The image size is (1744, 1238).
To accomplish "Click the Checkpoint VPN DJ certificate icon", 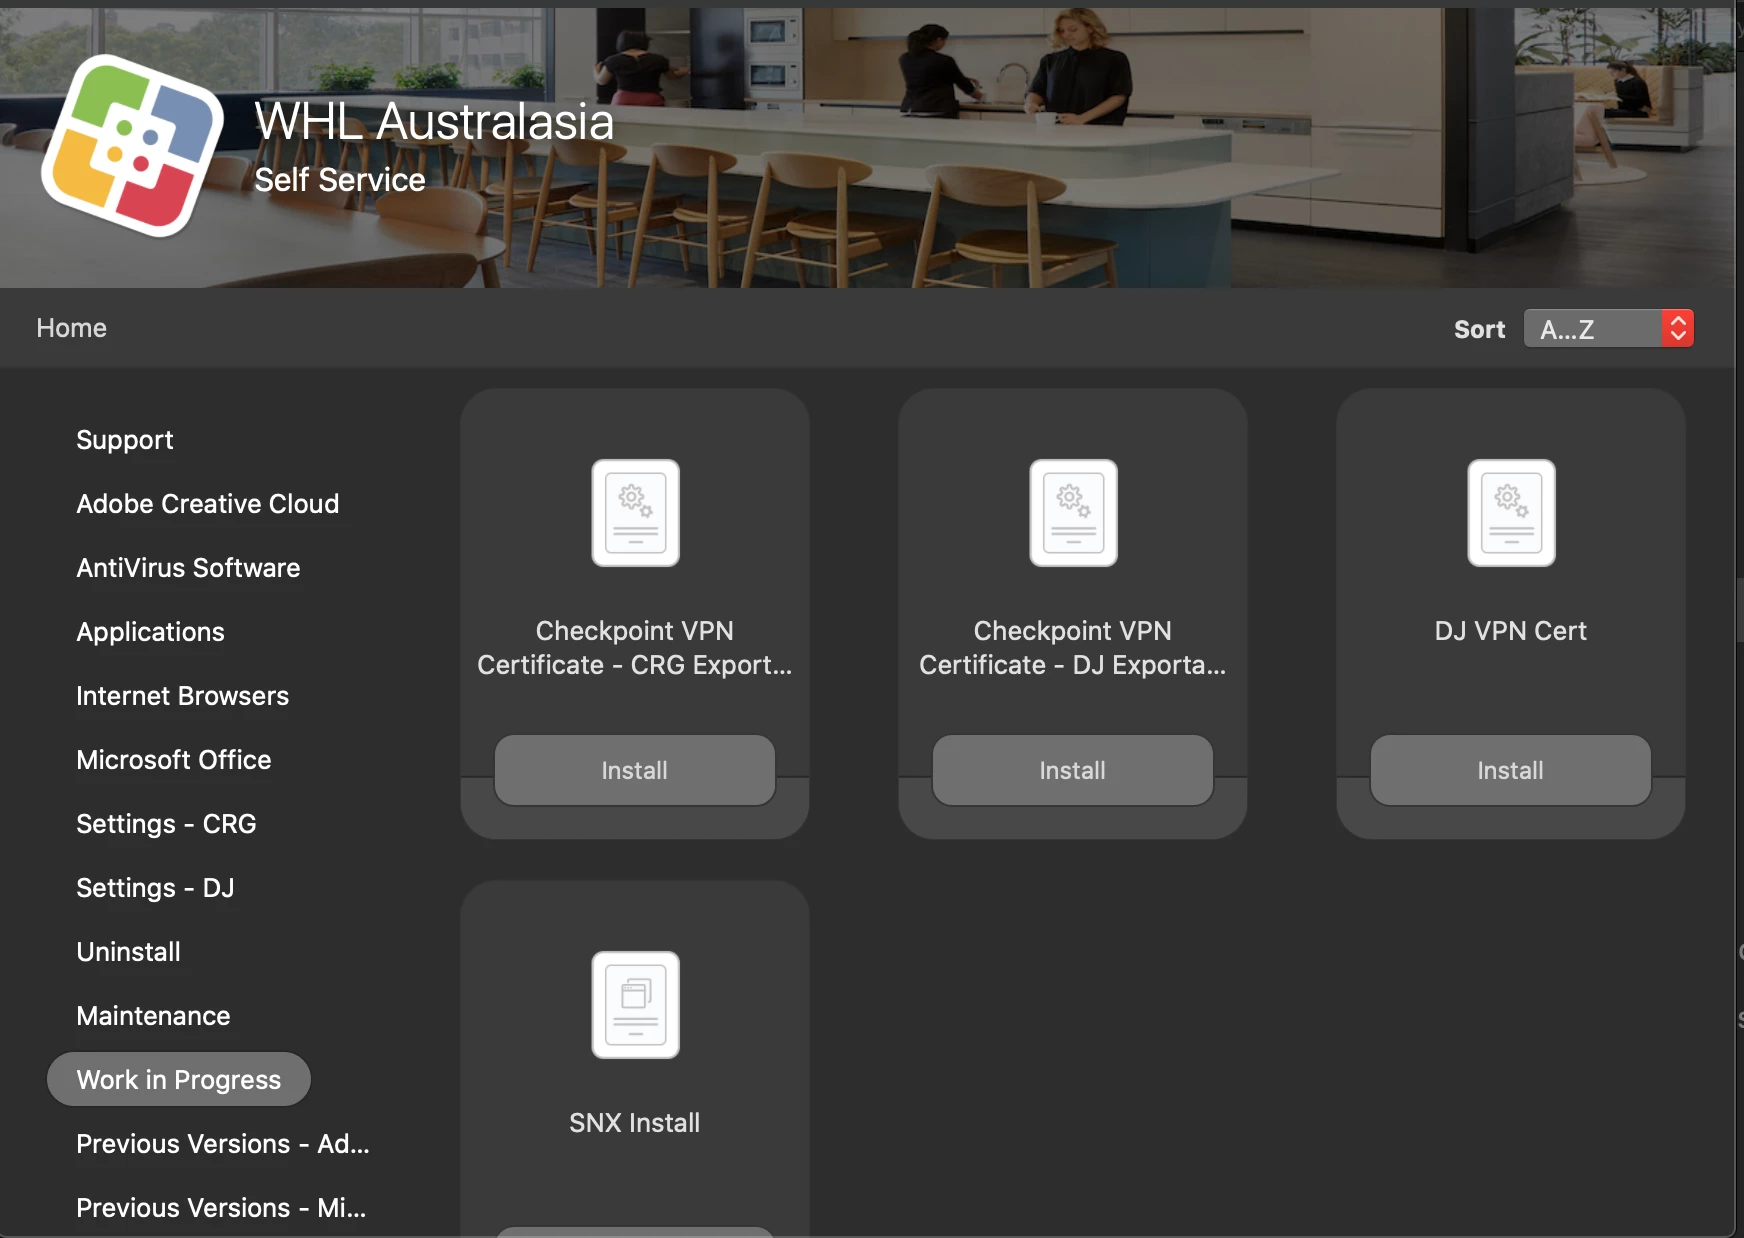I will (x=1073, y=513).
